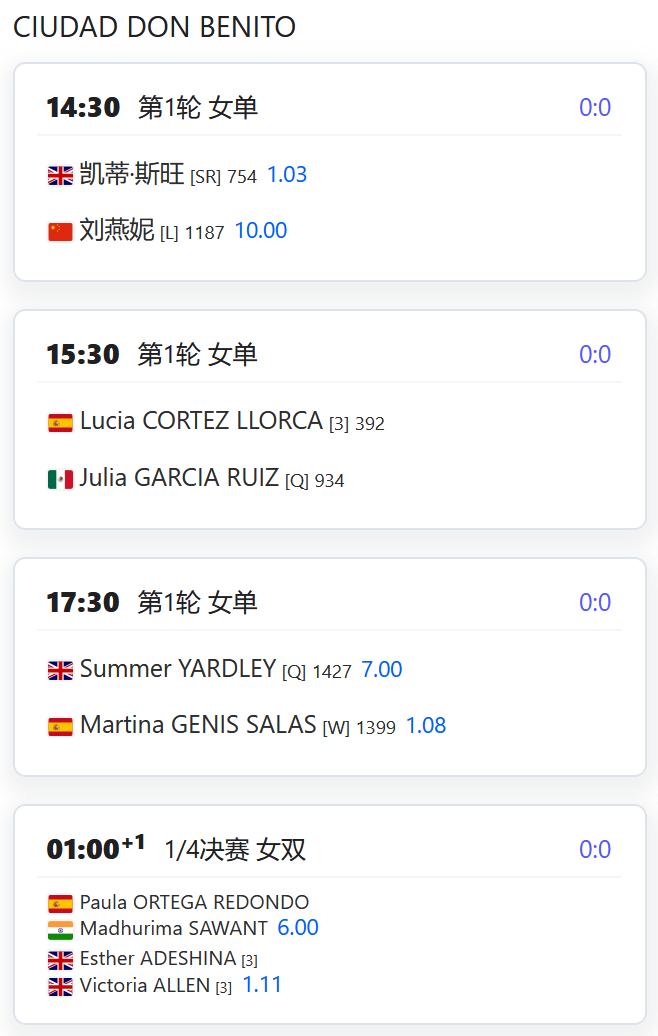The image size is (658, 1036).
Task: Click Mexico flag next to Julia GARCIA RUIZ
Action: [60, 479]
